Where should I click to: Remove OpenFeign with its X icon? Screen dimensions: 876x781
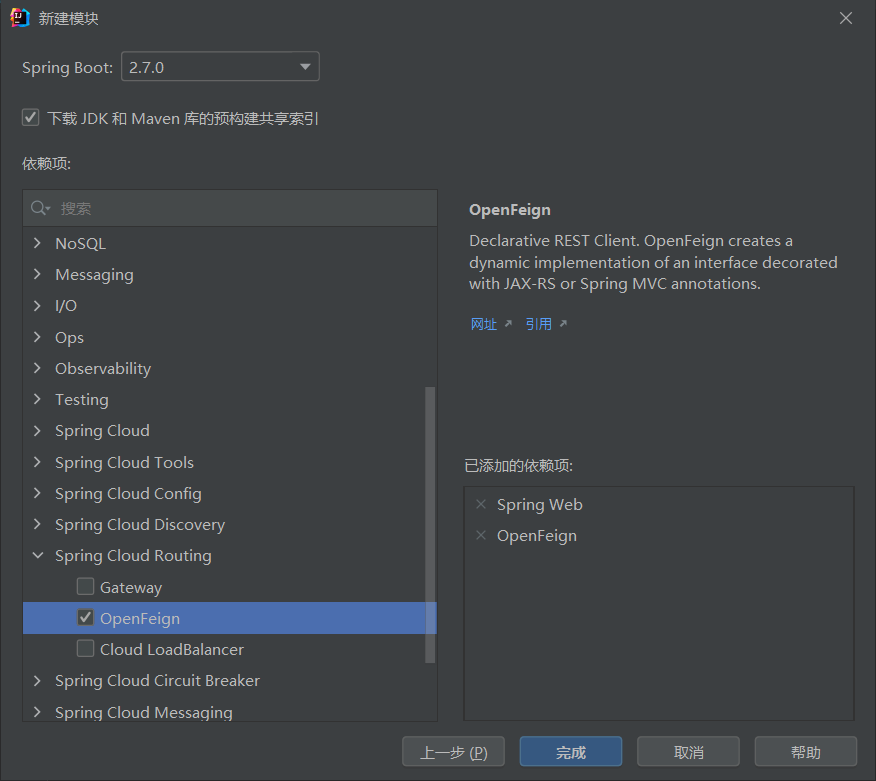(x=481, y=536)
